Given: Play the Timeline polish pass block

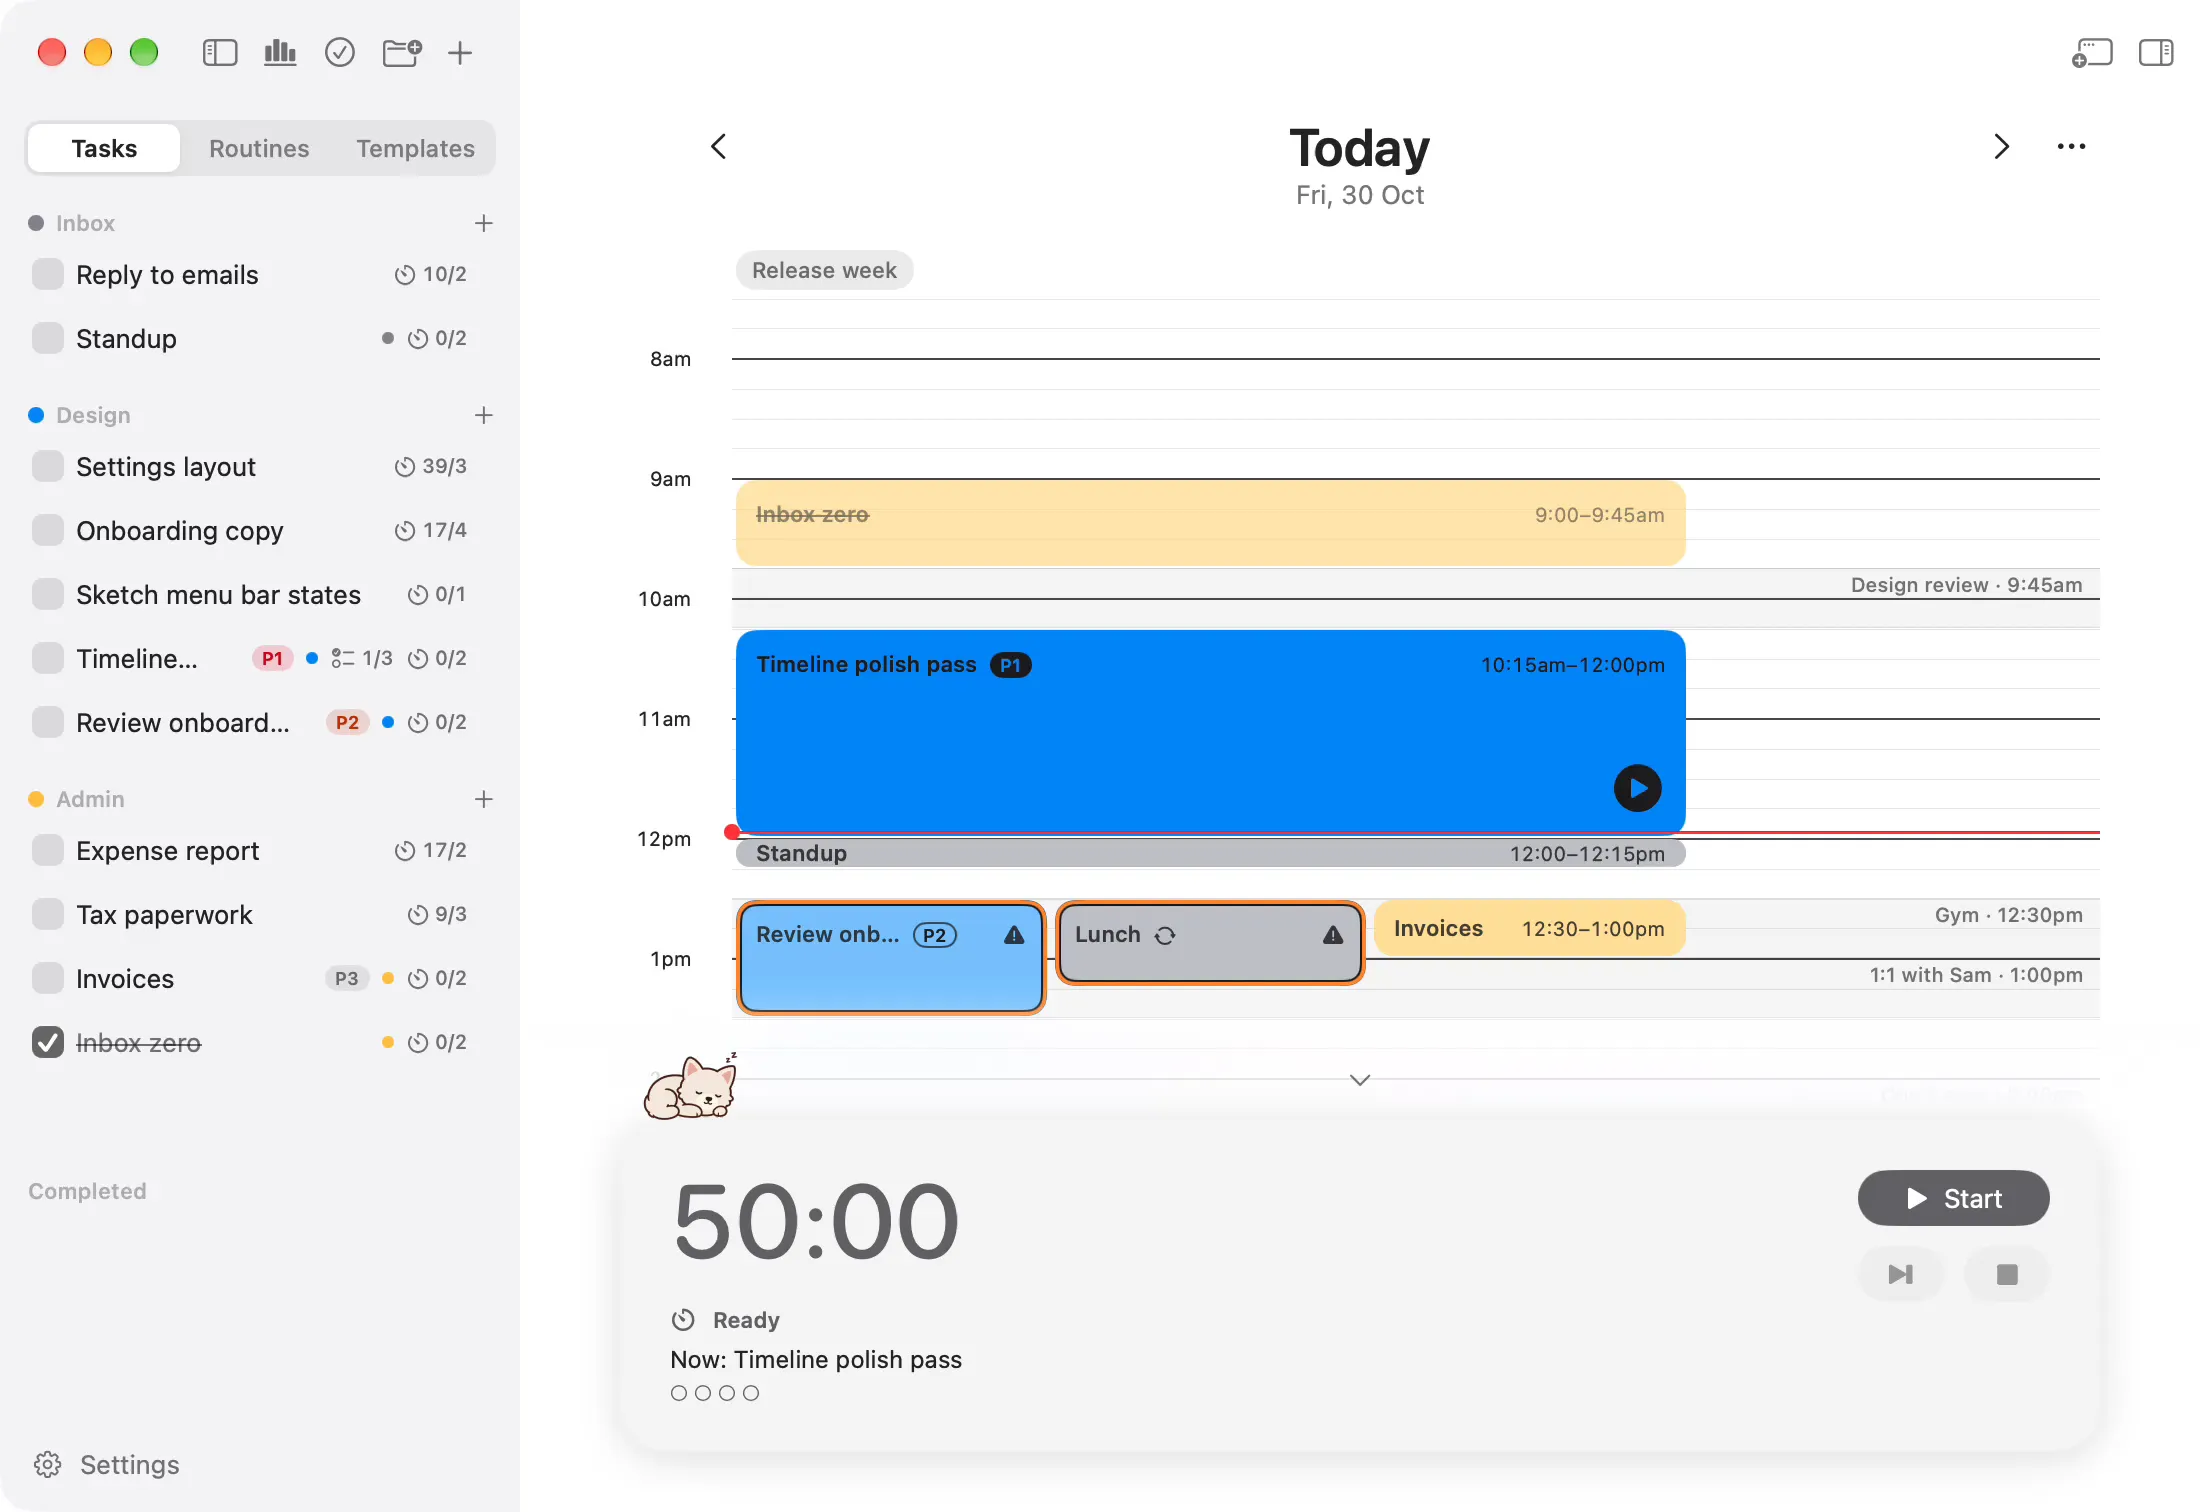Looking at the screenshot, I should pyautogui.click(x=1638, y=788).
